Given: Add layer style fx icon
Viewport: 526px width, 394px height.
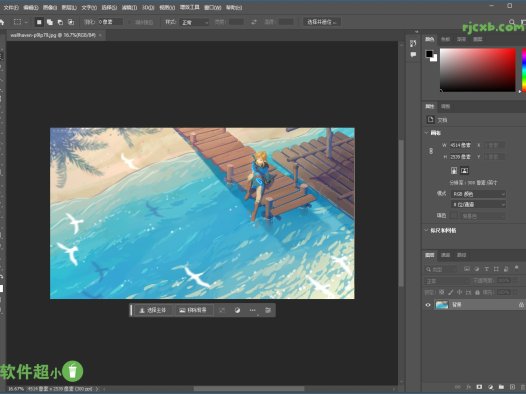Looking at the screenshot, I should [x=468, y=387].
